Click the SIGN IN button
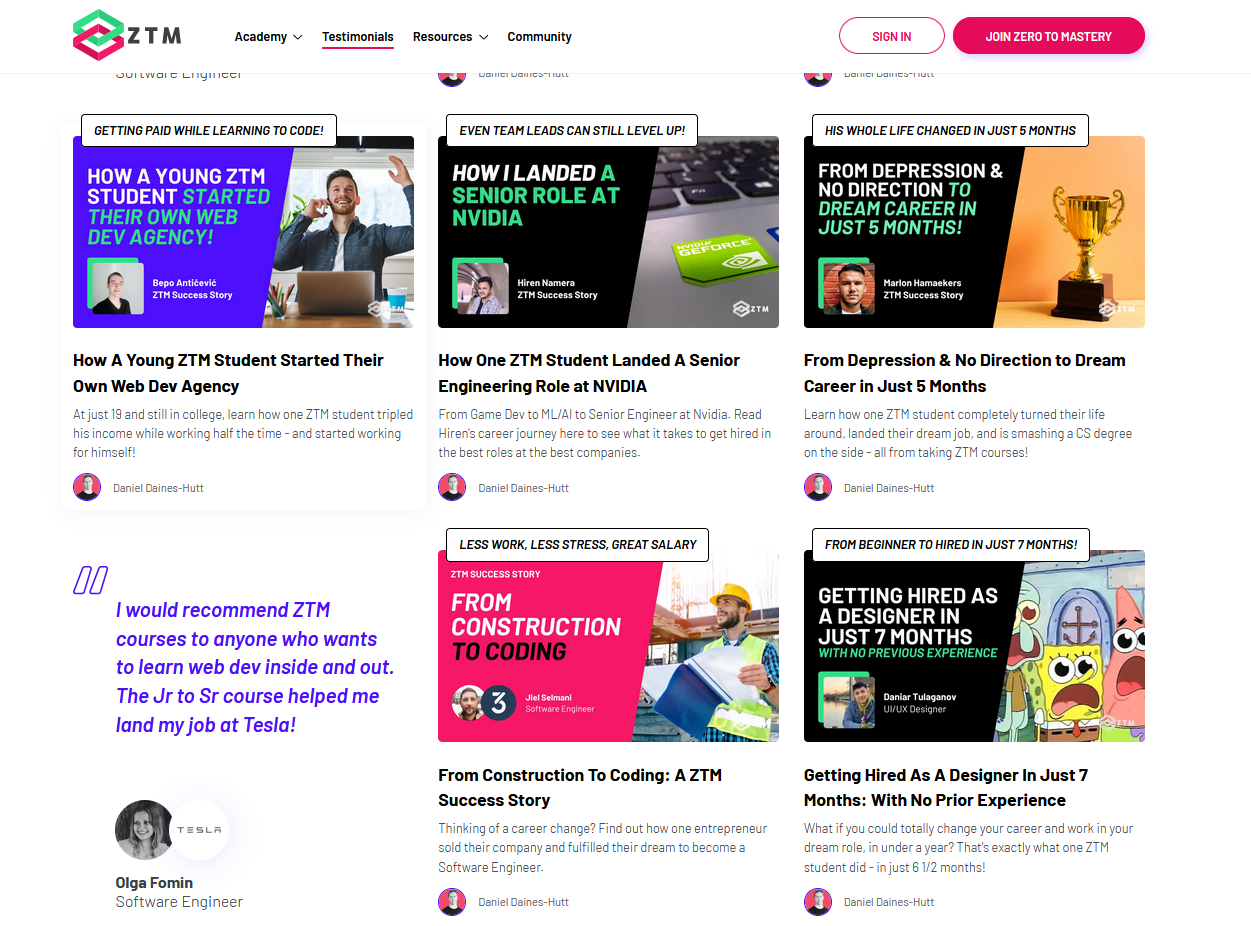 pos(891,36)
